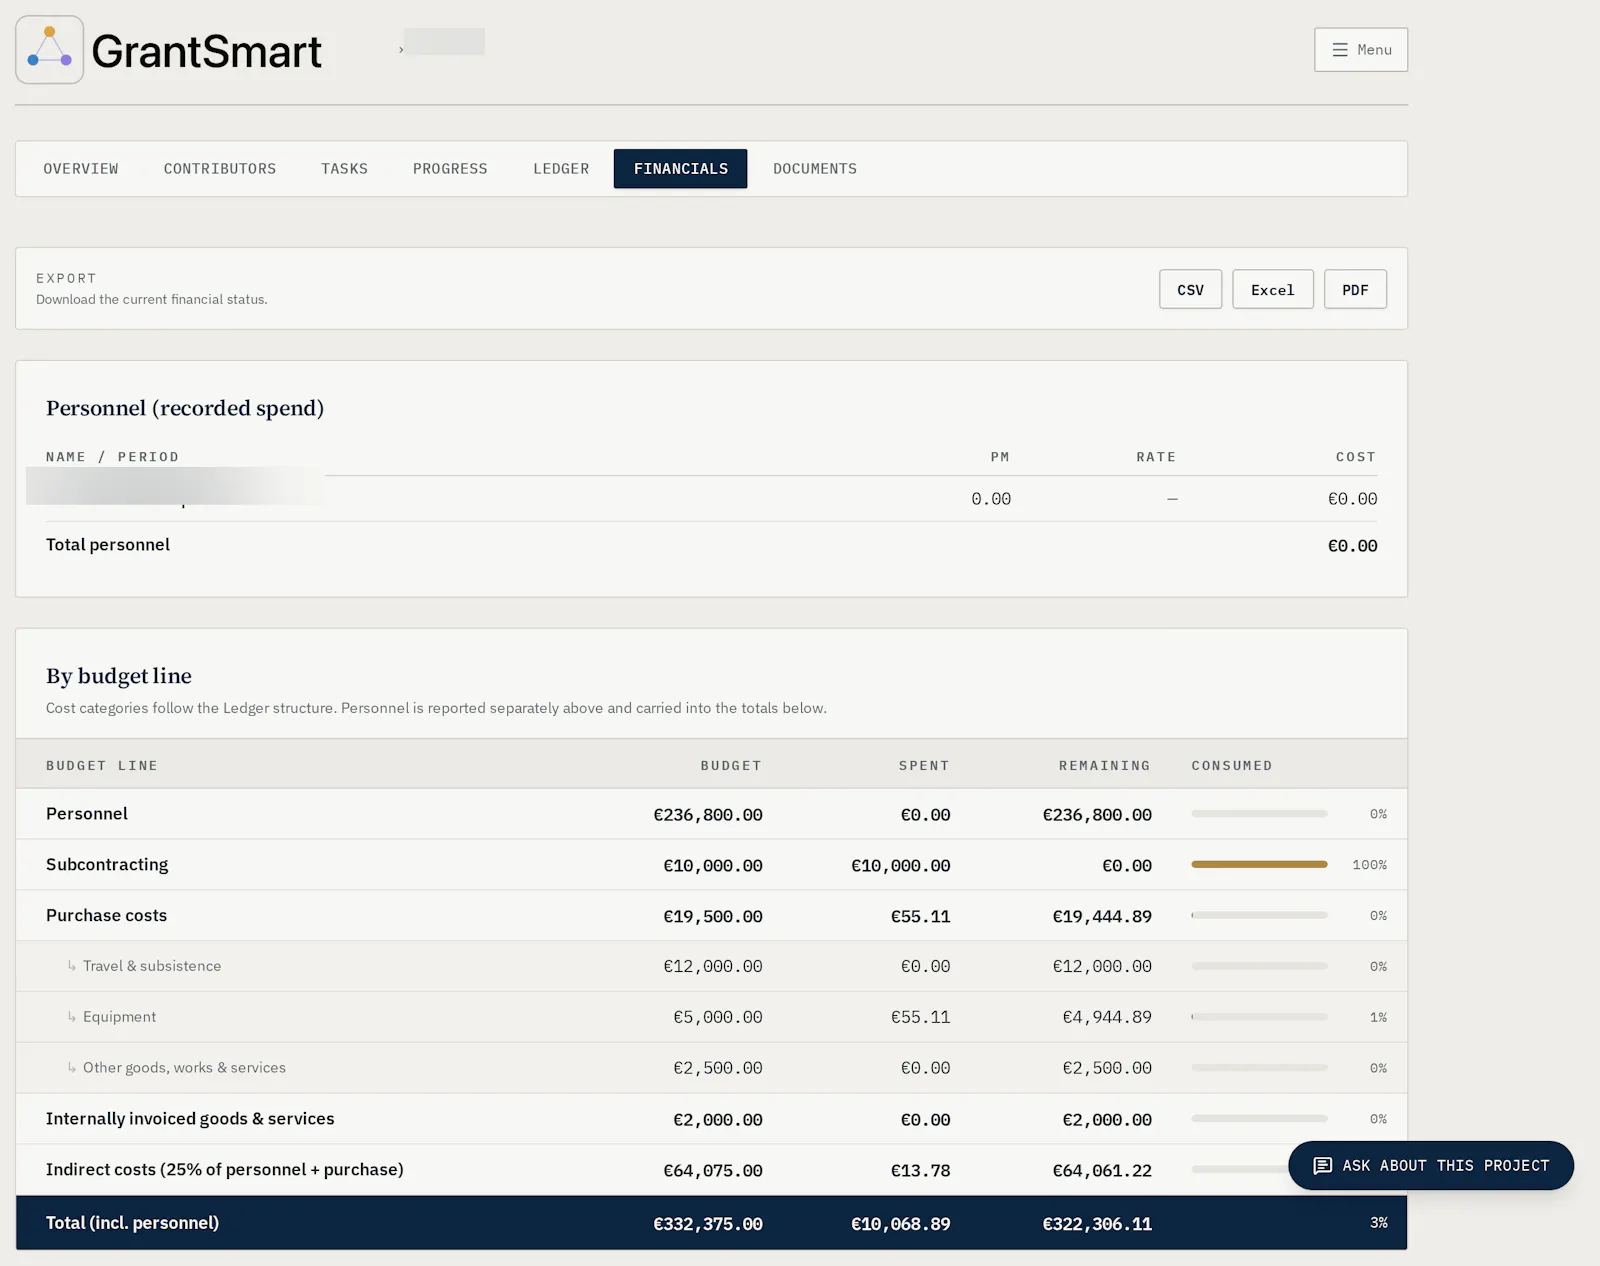Select the Subcontracting budget line
The height and width of the screenshot is (1266, 1600).
coord(711,865)
